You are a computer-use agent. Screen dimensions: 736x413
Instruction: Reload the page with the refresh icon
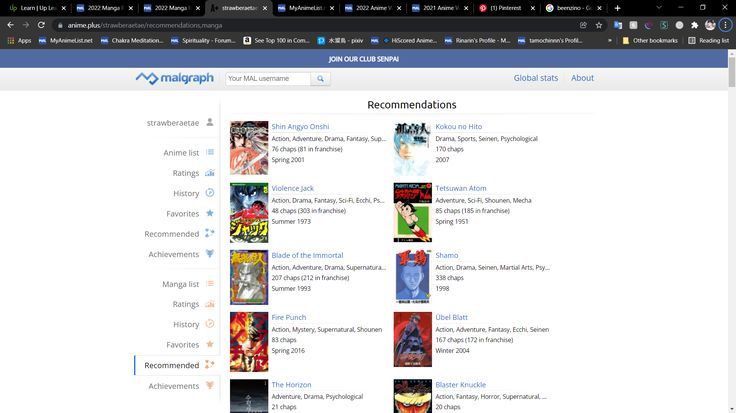pos(41,25)
